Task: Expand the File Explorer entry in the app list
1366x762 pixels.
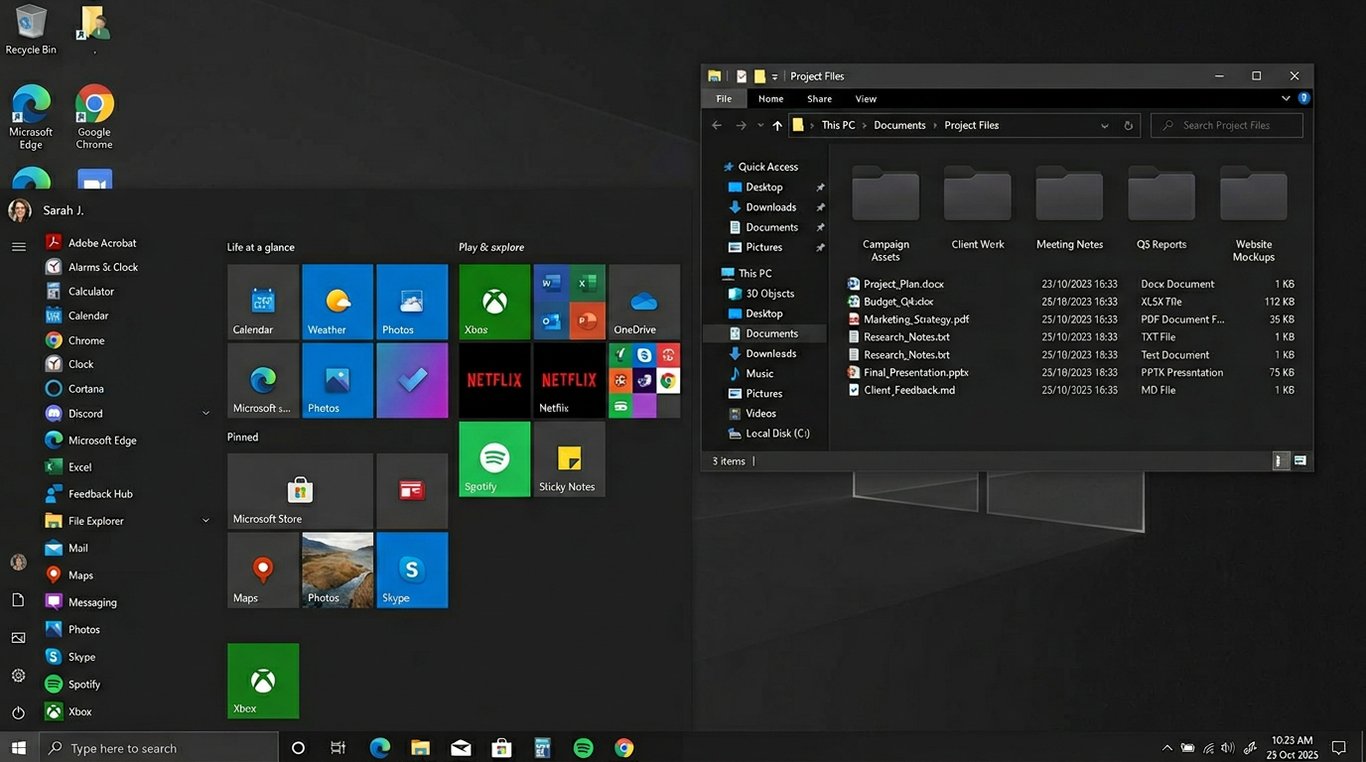Action: point(206,521)
